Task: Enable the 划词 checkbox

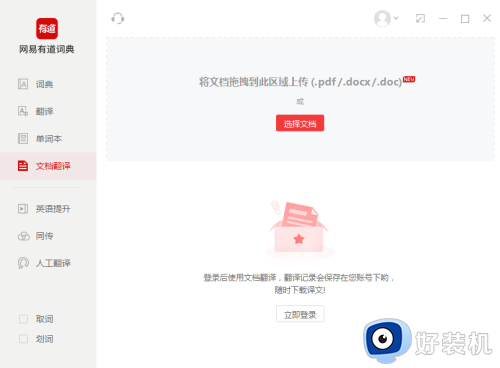Action: coord(23,339)
